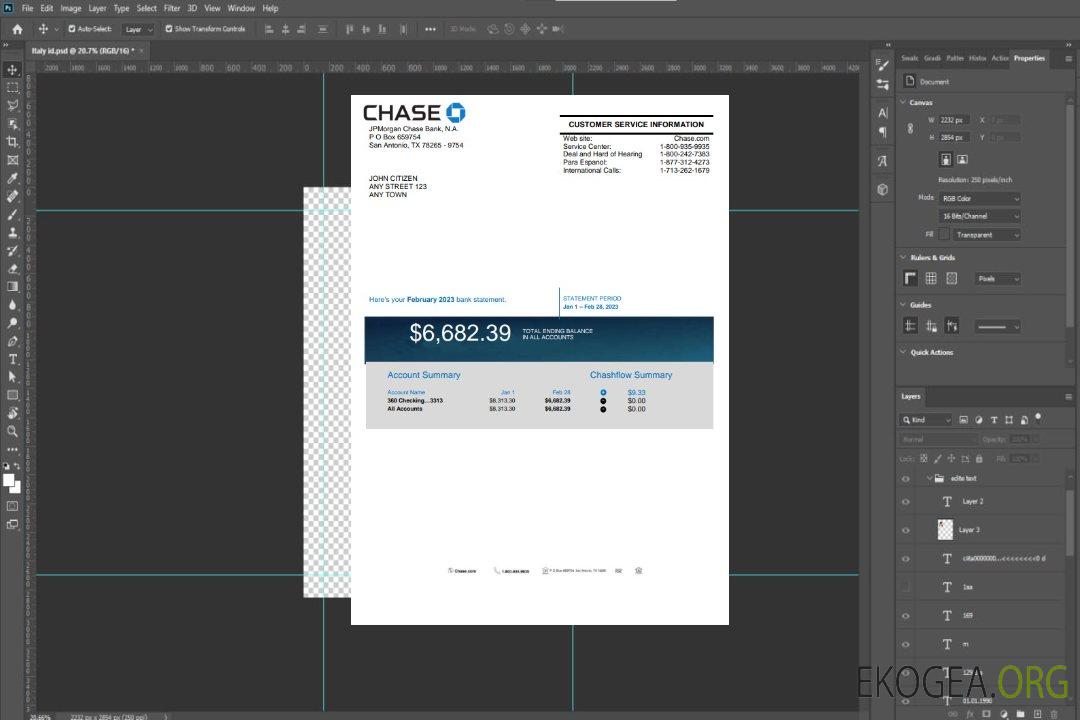Select the Eyedropper tool
The width and height of the screenshot is (1080, 720).
click(12, 178)
